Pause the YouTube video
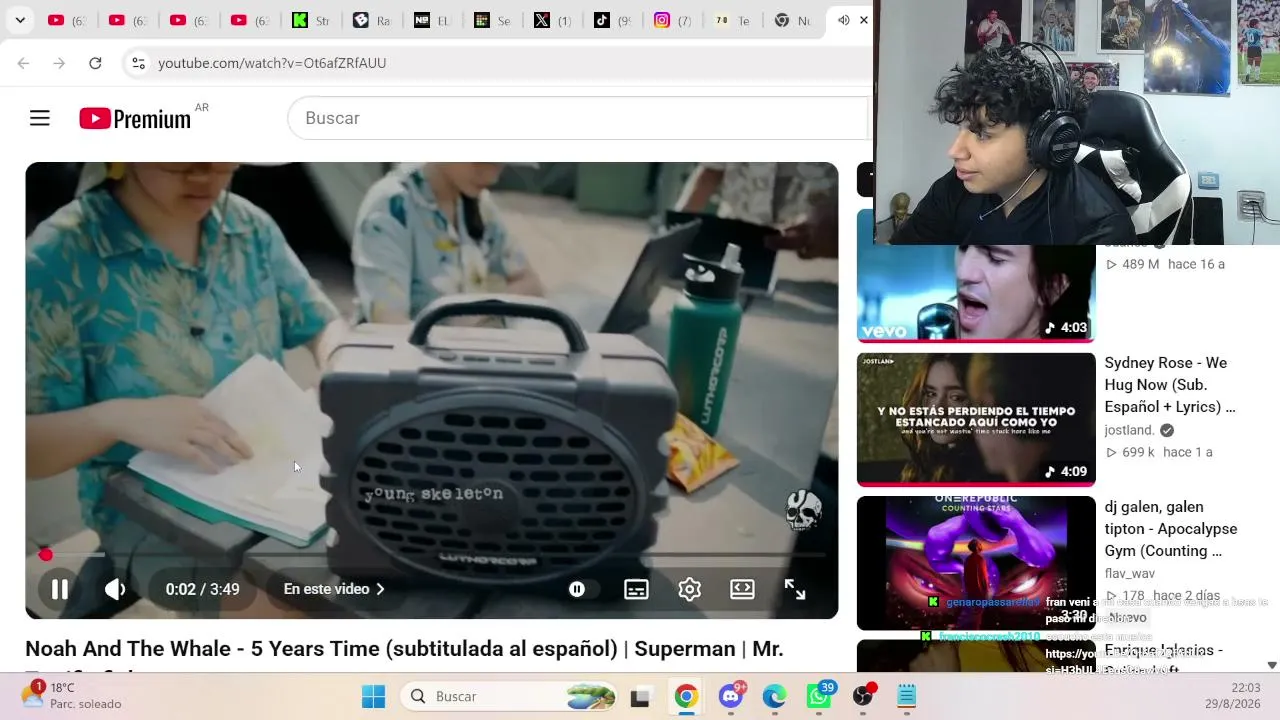 click(60, 589)
